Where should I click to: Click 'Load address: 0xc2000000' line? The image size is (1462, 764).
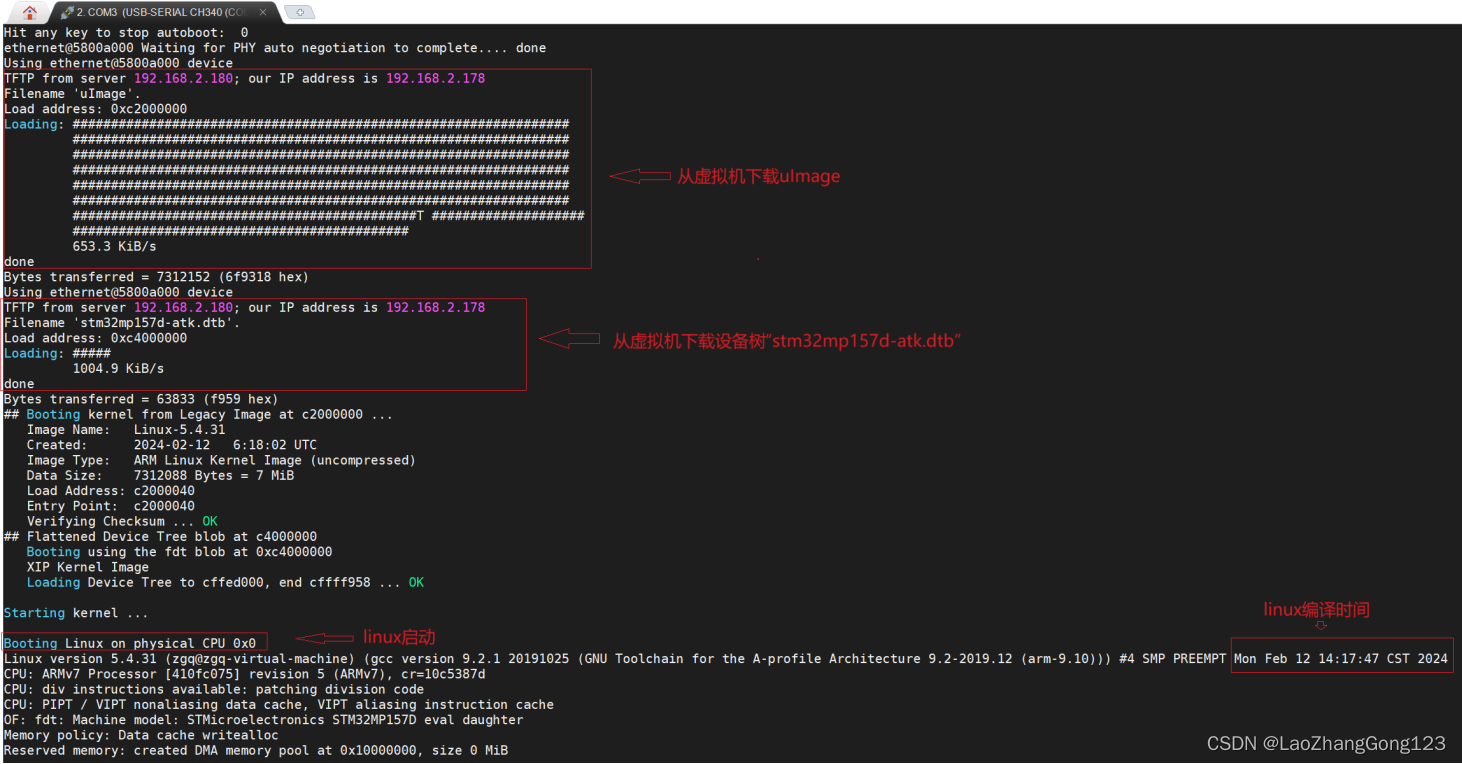(x=95, y=109)
